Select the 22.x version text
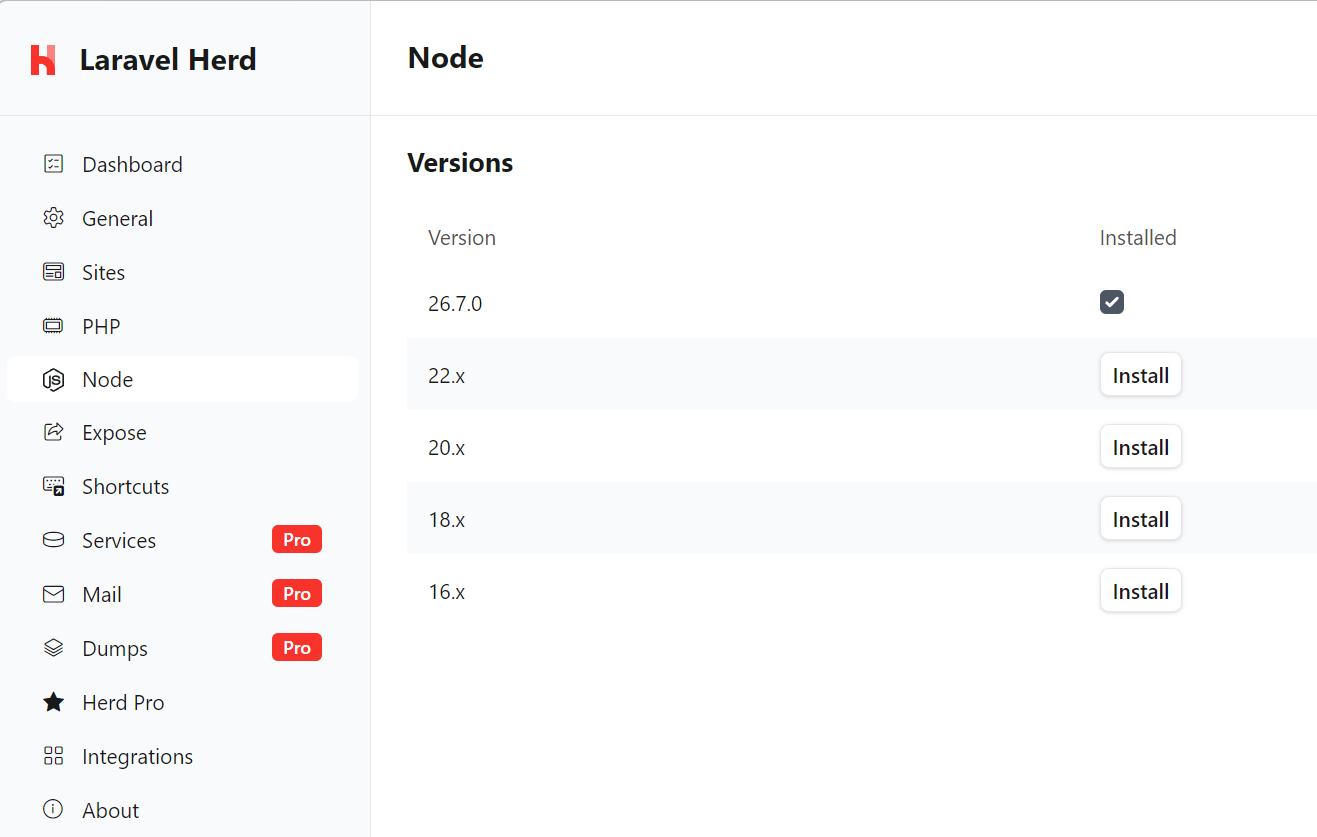The height and width of the screenshot is (837, 1317). (447, 376)
